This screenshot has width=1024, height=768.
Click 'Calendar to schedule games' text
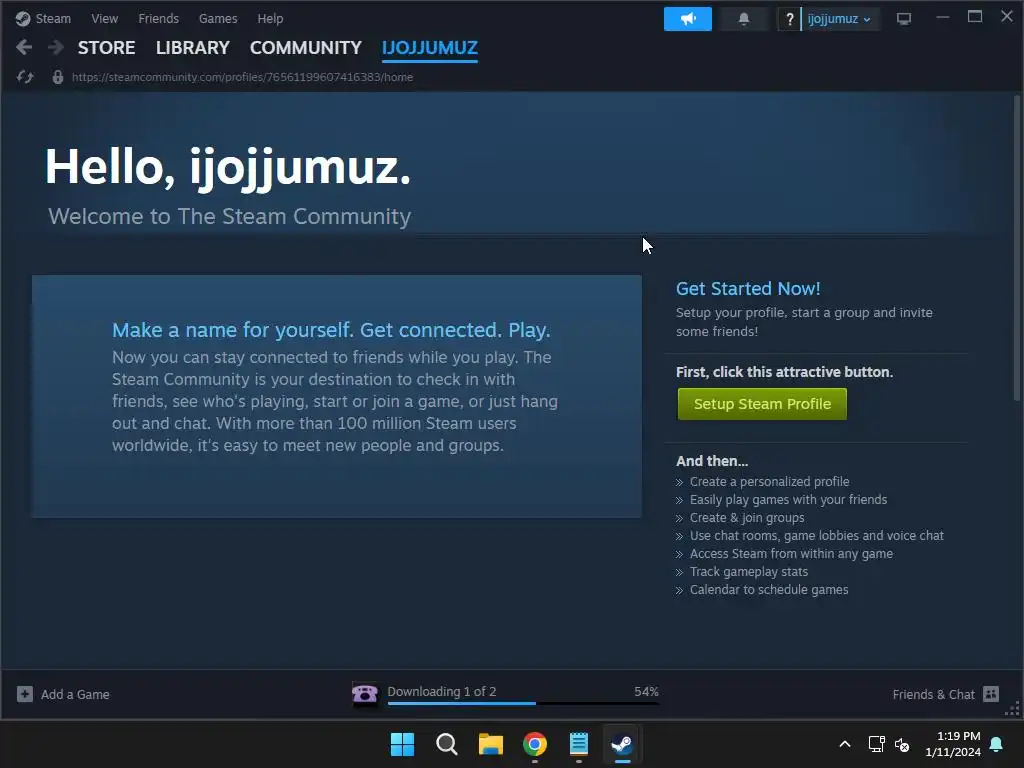pyautogui.click(x=769, y=590)
